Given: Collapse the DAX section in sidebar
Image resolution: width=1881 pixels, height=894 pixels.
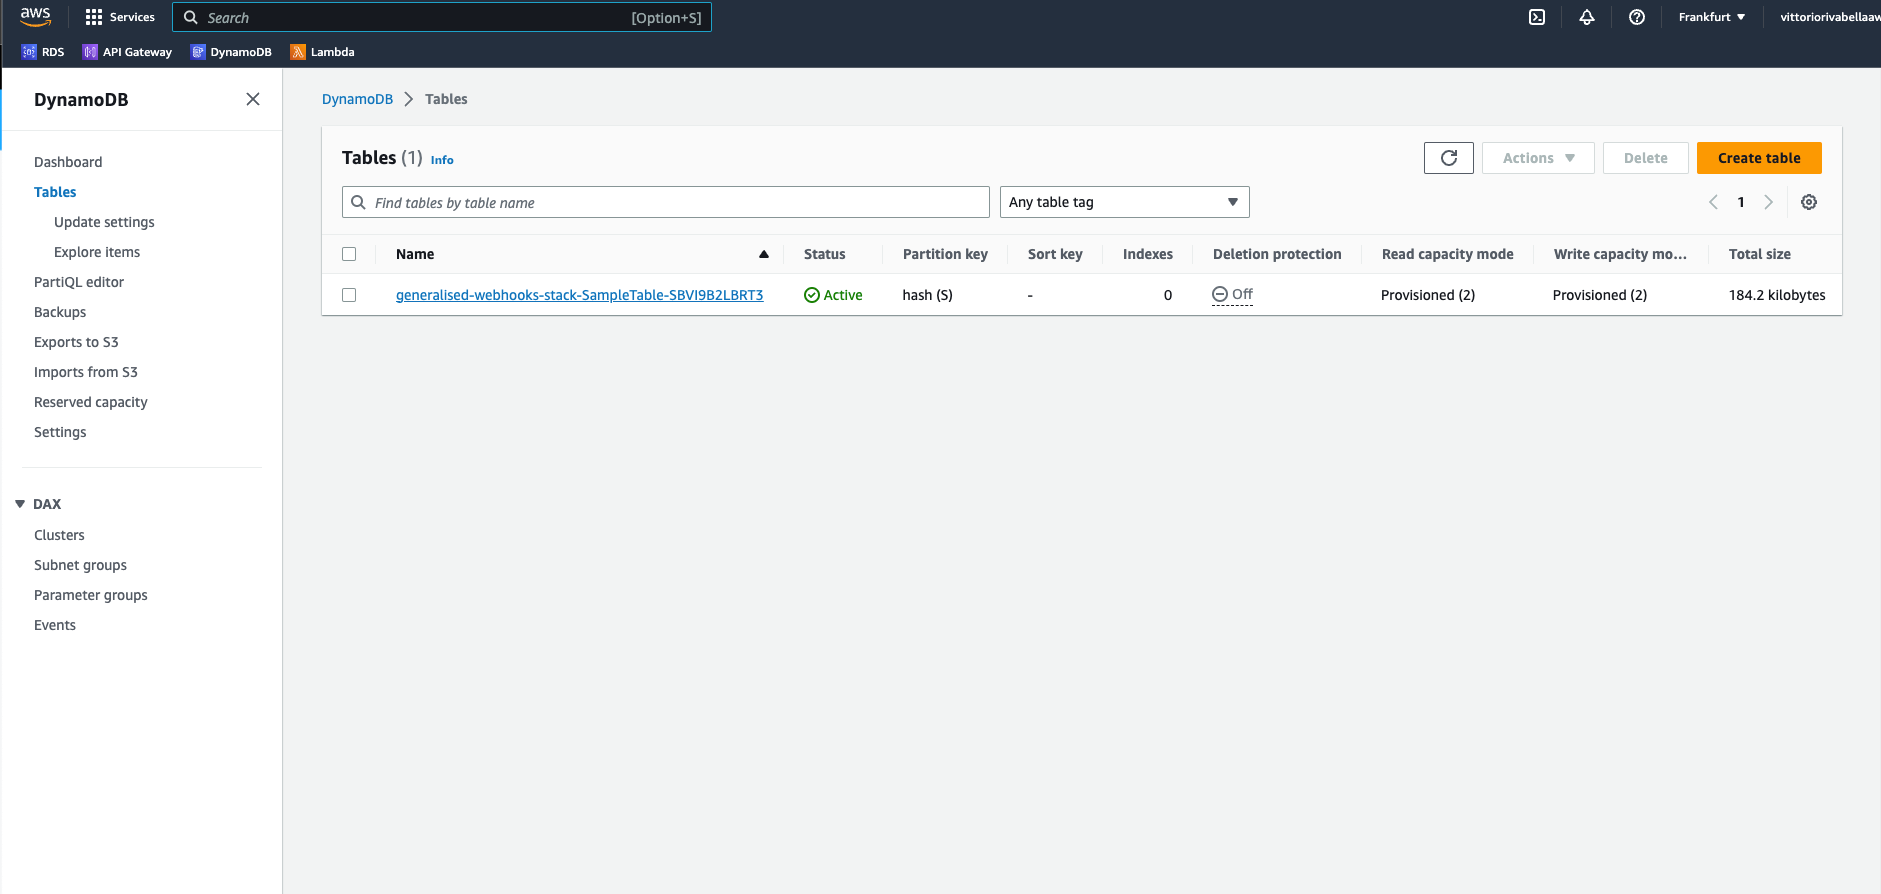Looking at the screenshot, I should [20, 504].
